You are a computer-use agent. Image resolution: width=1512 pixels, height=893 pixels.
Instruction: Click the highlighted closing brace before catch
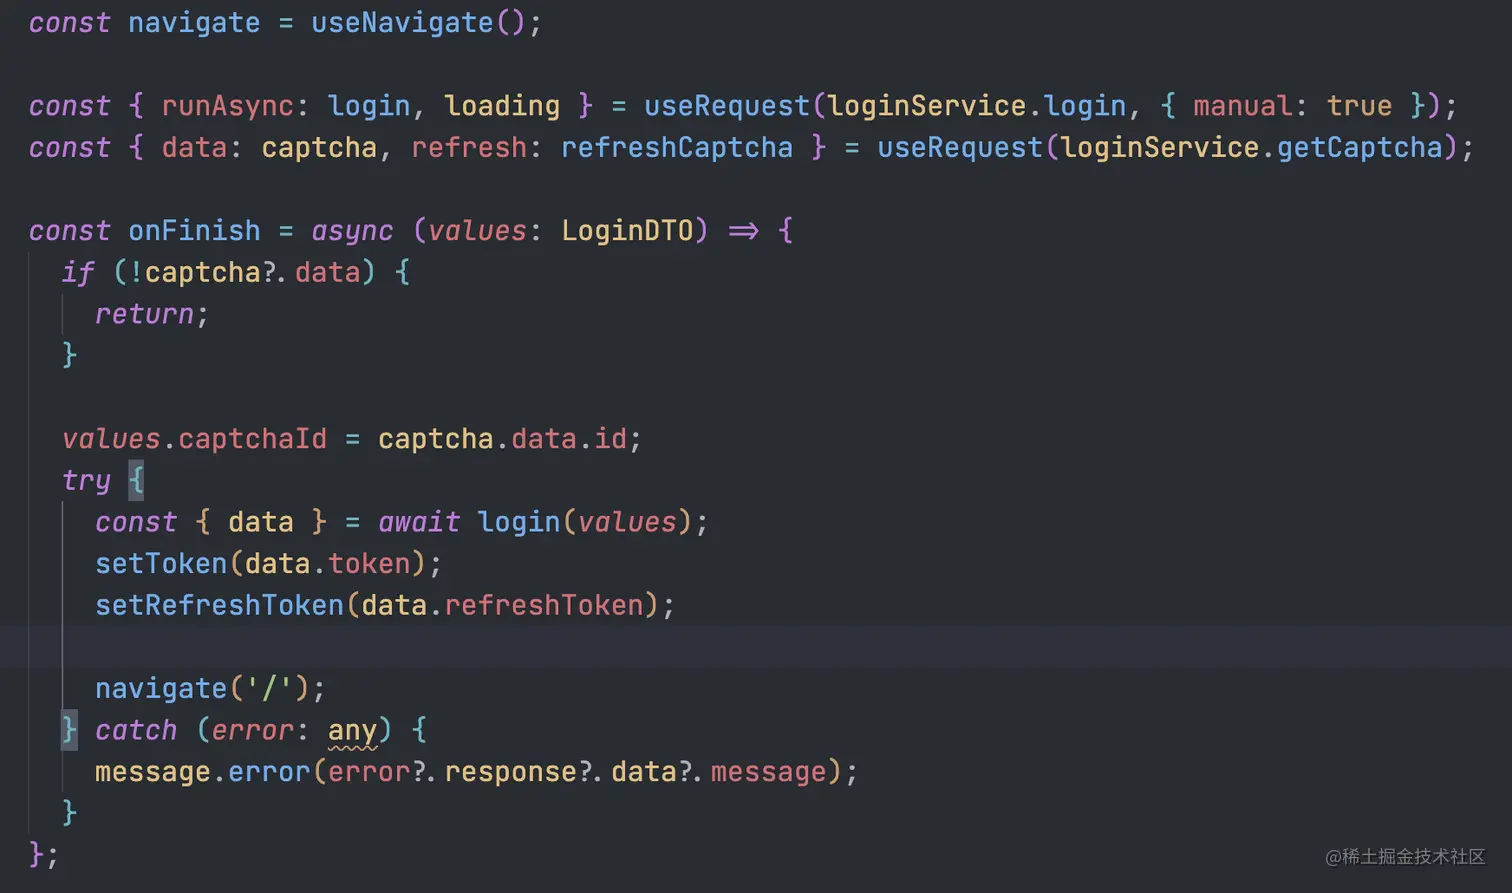click(x=69, y=730)
